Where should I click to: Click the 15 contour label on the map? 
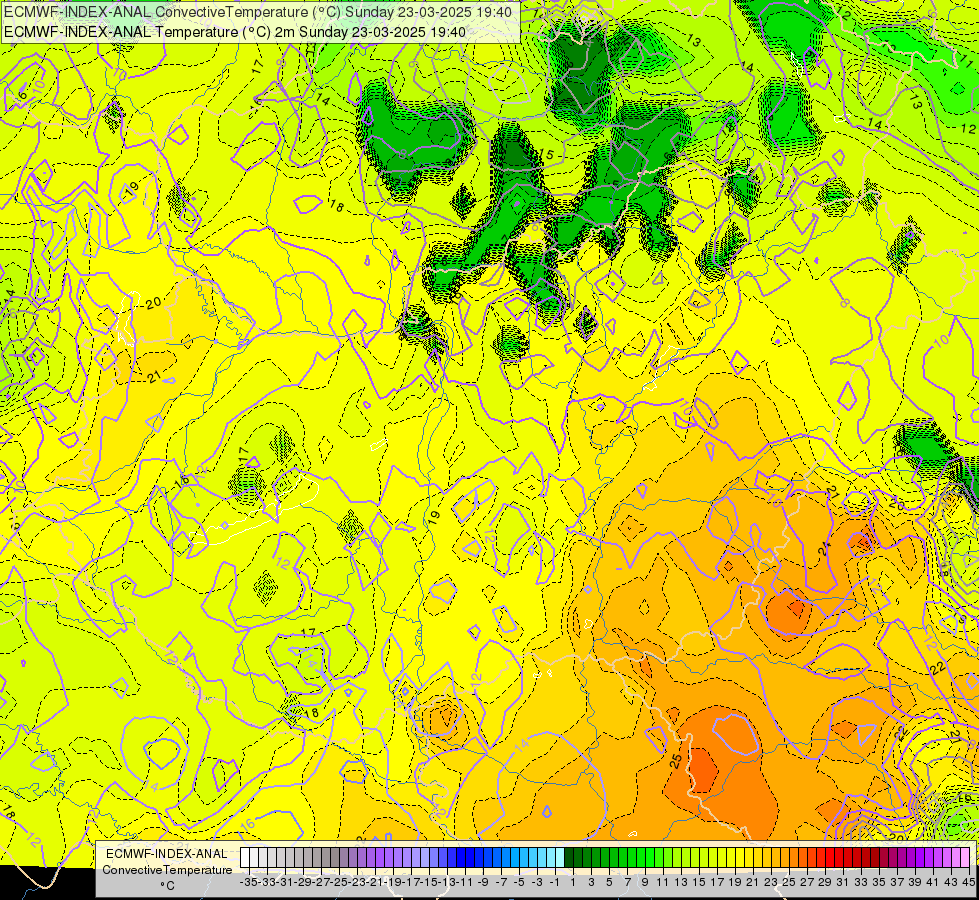(x=546, y=154)
